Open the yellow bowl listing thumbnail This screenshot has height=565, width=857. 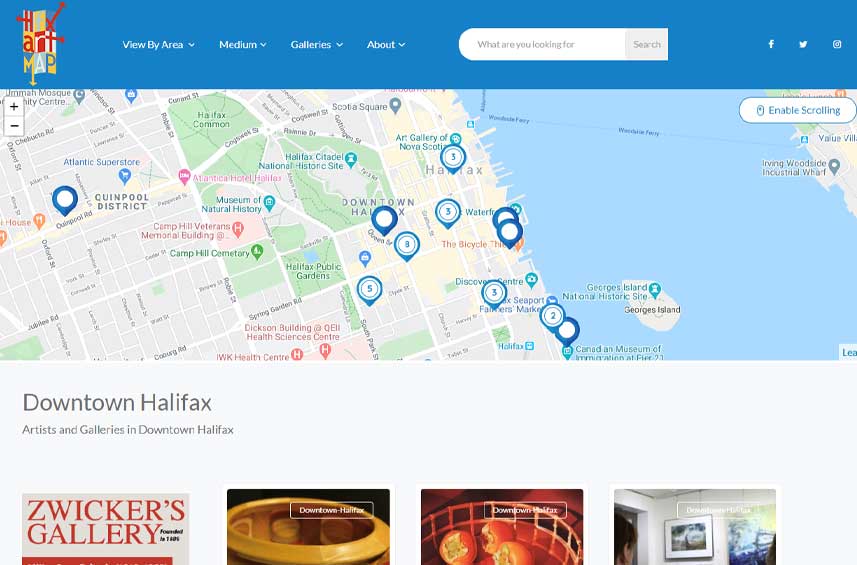(308, 527)
